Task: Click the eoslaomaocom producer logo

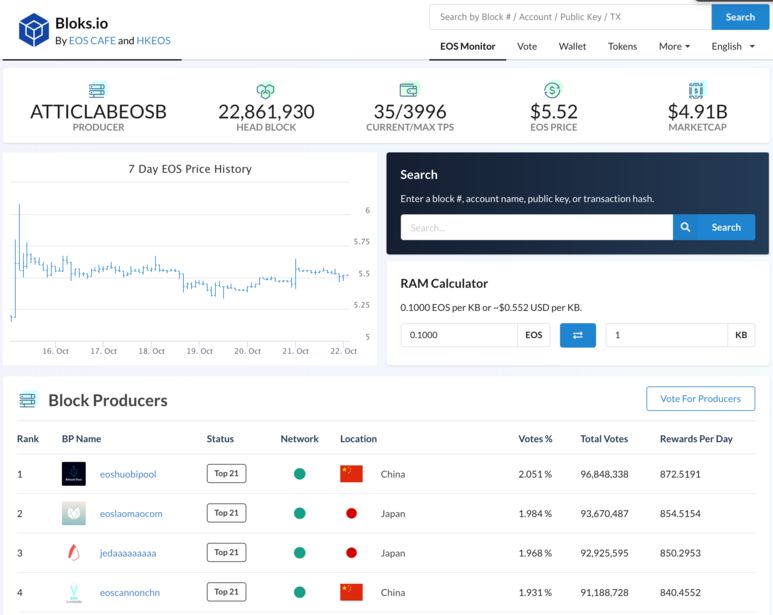Action: click(x=74, y=513)
